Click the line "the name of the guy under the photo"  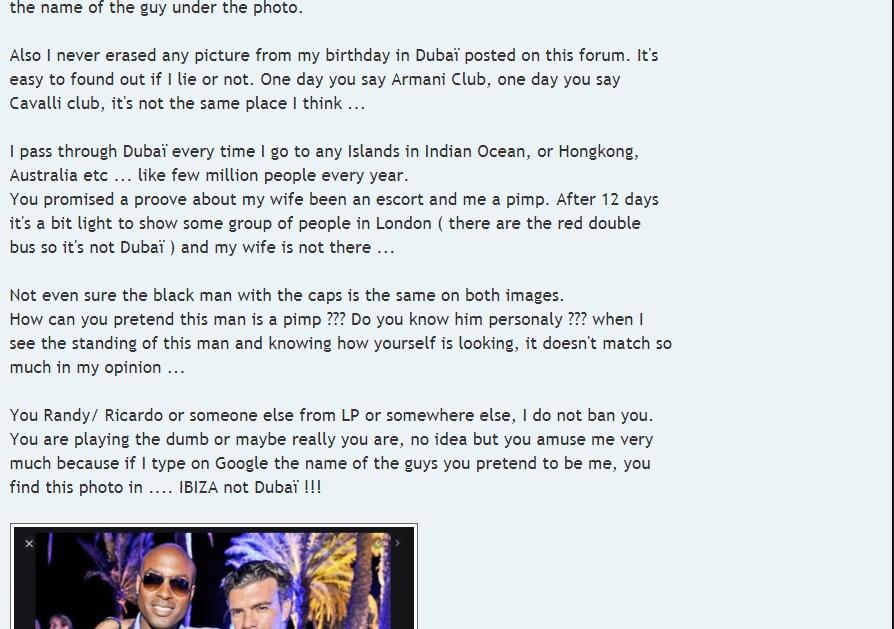156,8
